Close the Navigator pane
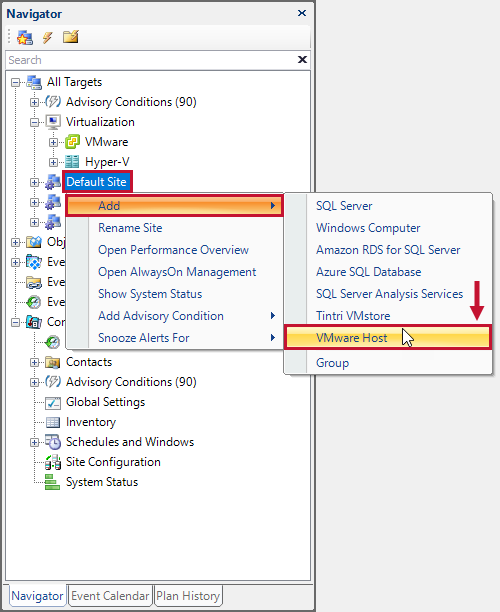Viewport: 500px width, 612px height. point(302,13)
